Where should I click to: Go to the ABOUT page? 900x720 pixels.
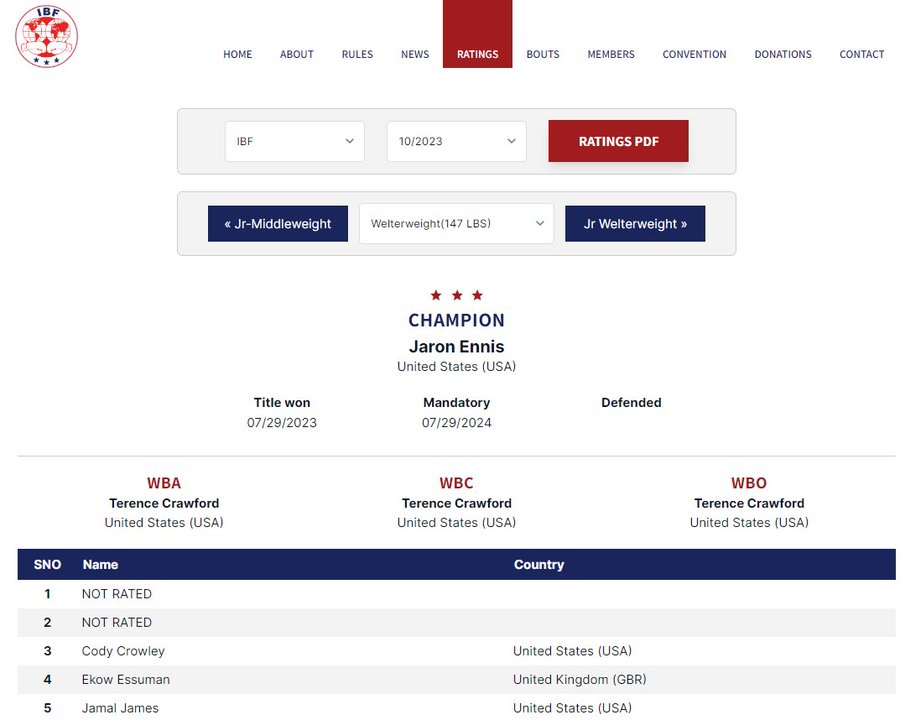coord(297,54)
